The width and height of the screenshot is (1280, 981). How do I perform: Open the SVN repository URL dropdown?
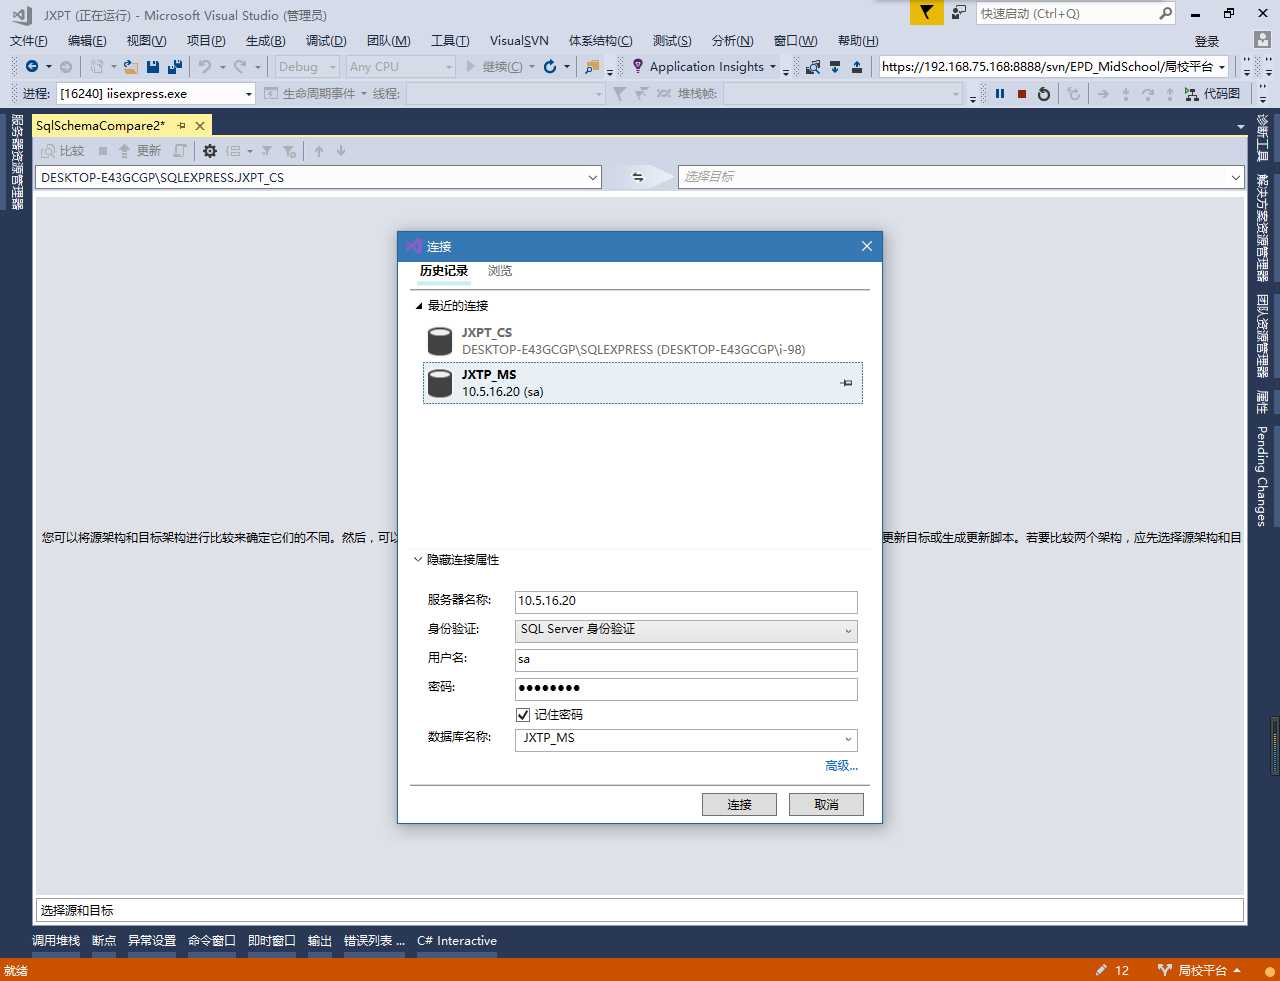pos(1222,67)
